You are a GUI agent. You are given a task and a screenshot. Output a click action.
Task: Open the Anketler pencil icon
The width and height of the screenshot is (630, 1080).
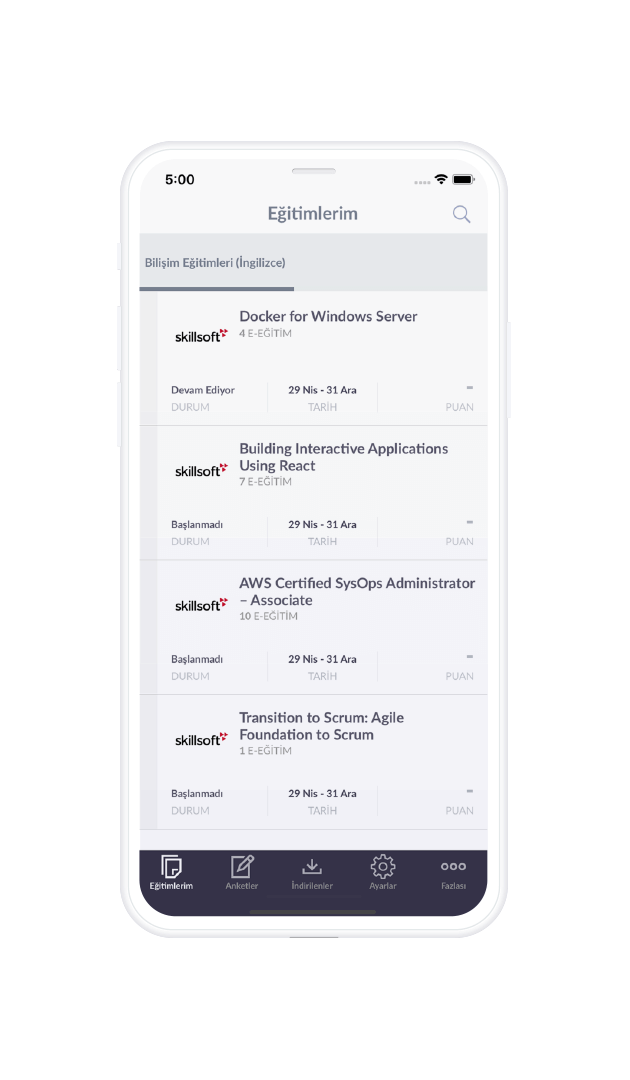(x=242, y=866)
